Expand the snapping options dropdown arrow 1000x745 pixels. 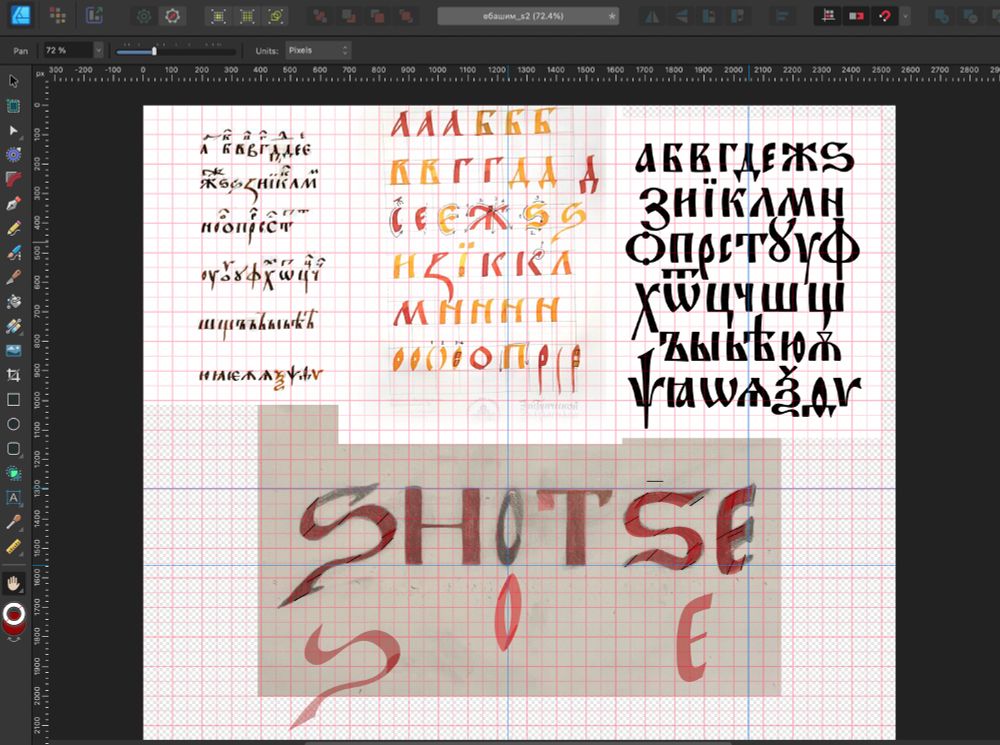[906, 15]
